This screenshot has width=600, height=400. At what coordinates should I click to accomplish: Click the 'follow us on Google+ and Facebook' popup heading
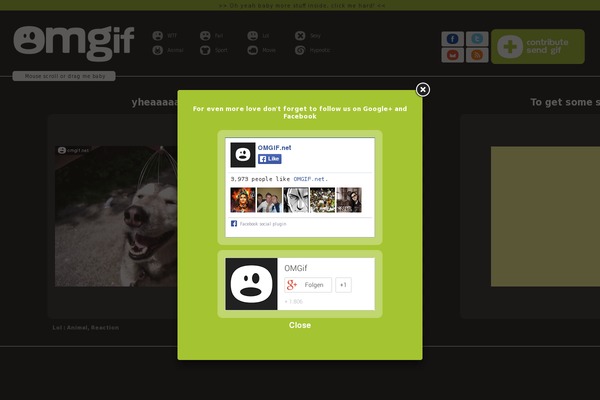300,113
